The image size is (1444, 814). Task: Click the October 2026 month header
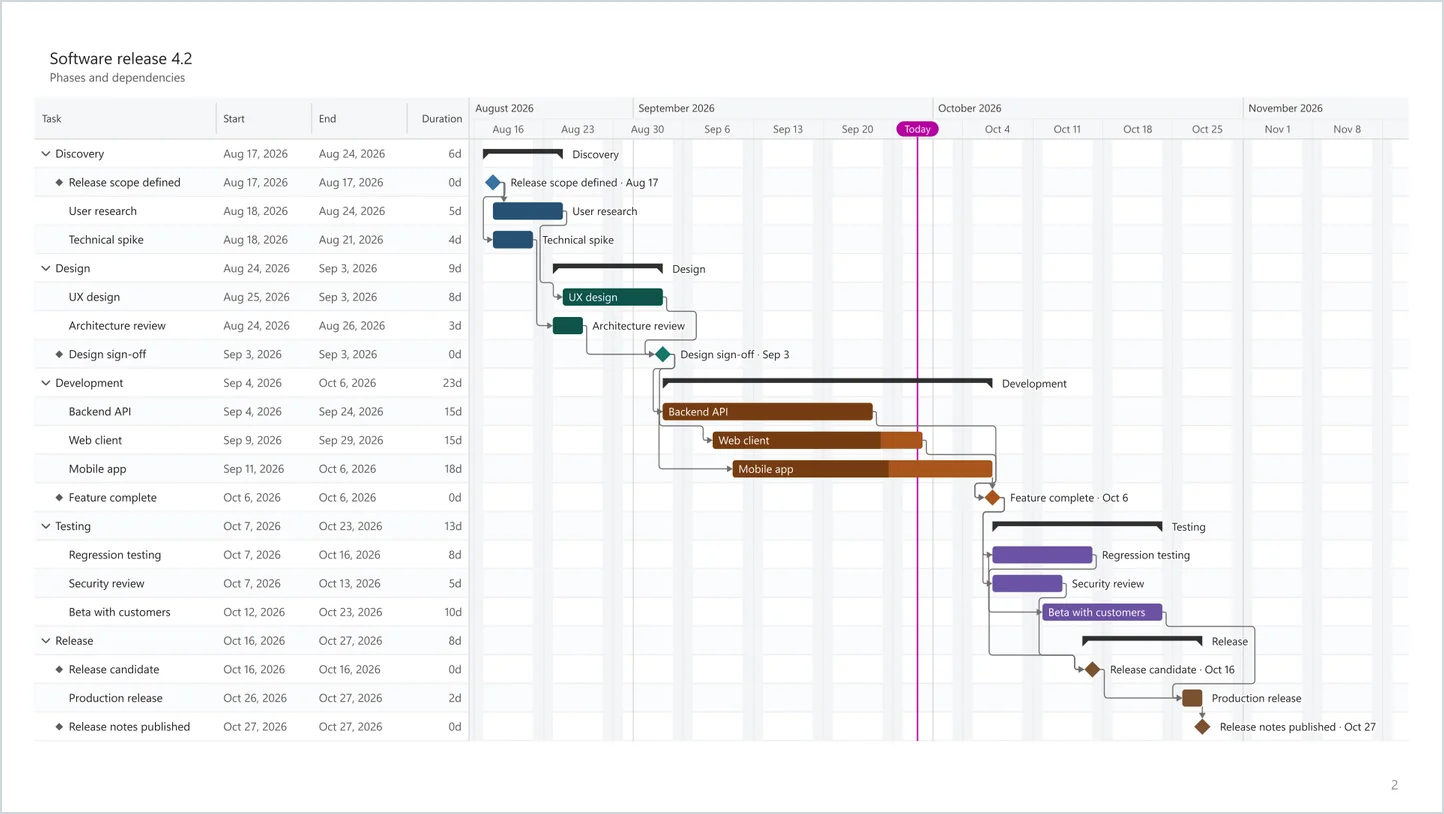970,108
